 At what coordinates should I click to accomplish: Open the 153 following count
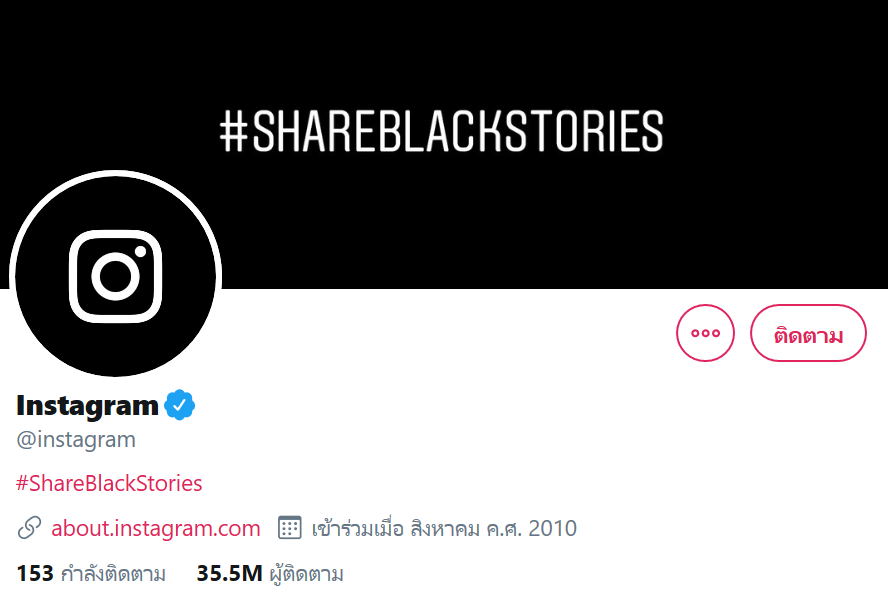pyautogui.click(x=34, y=574)
